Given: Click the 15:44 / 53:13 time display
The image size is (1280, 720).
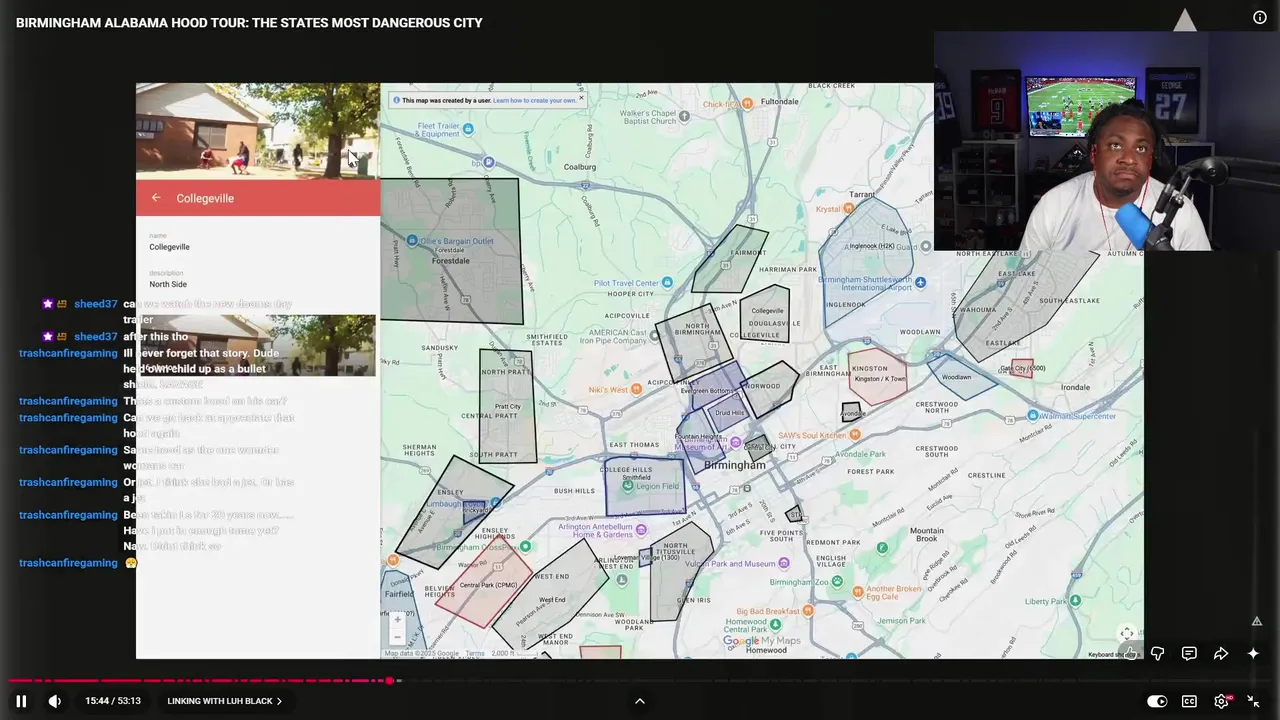Looking at the screenshot, I should (113, 701).
